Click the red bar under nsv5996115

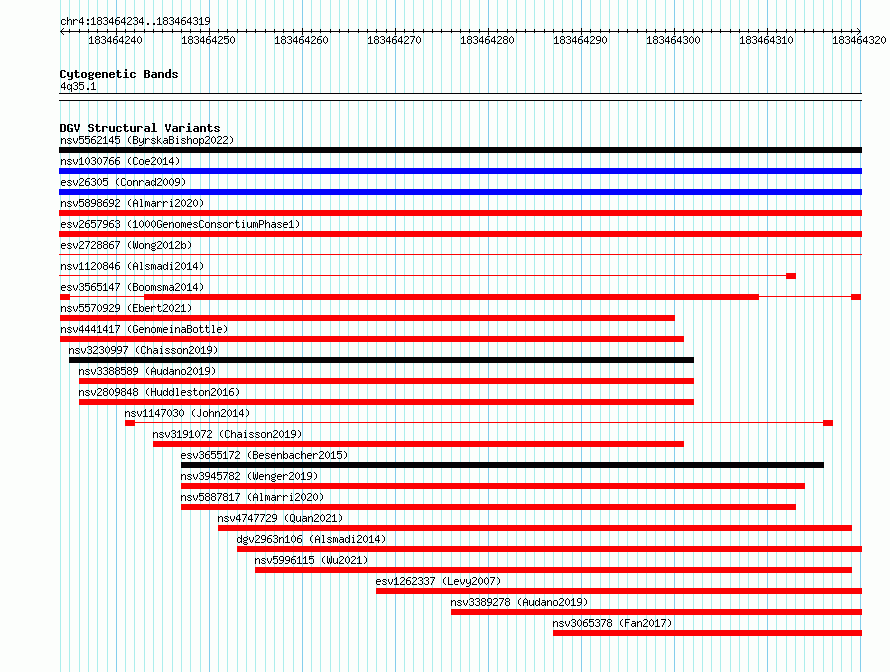[x=553, y=570]
